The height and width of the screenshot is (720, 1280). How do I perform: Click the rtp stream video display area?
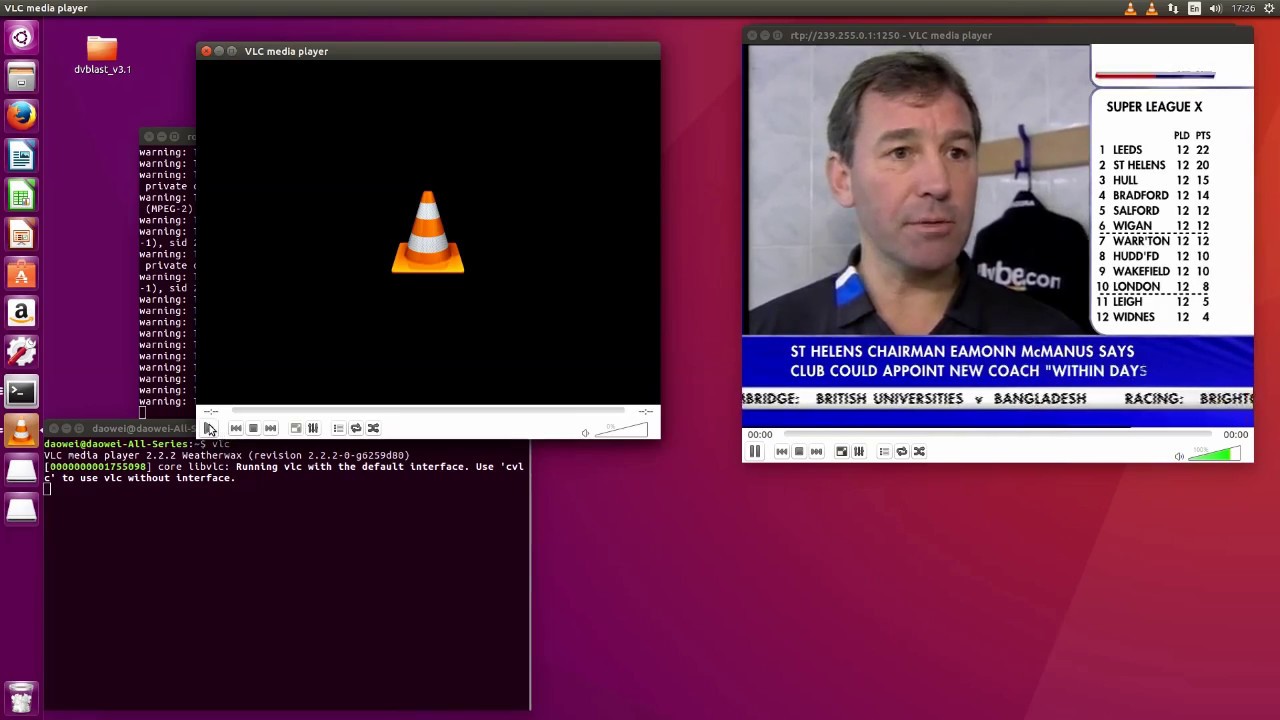pyautogui.click(x=997, y=235)
